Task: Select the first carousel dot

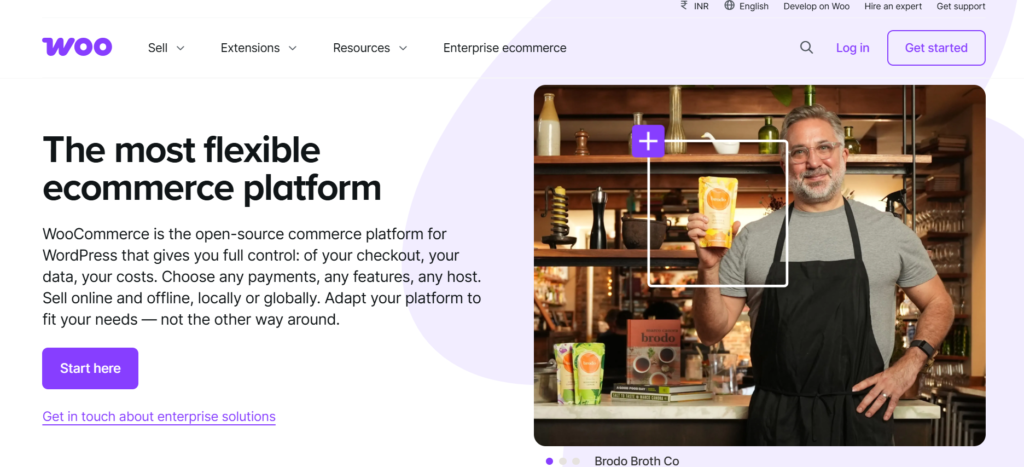Action: click(549, 461)
